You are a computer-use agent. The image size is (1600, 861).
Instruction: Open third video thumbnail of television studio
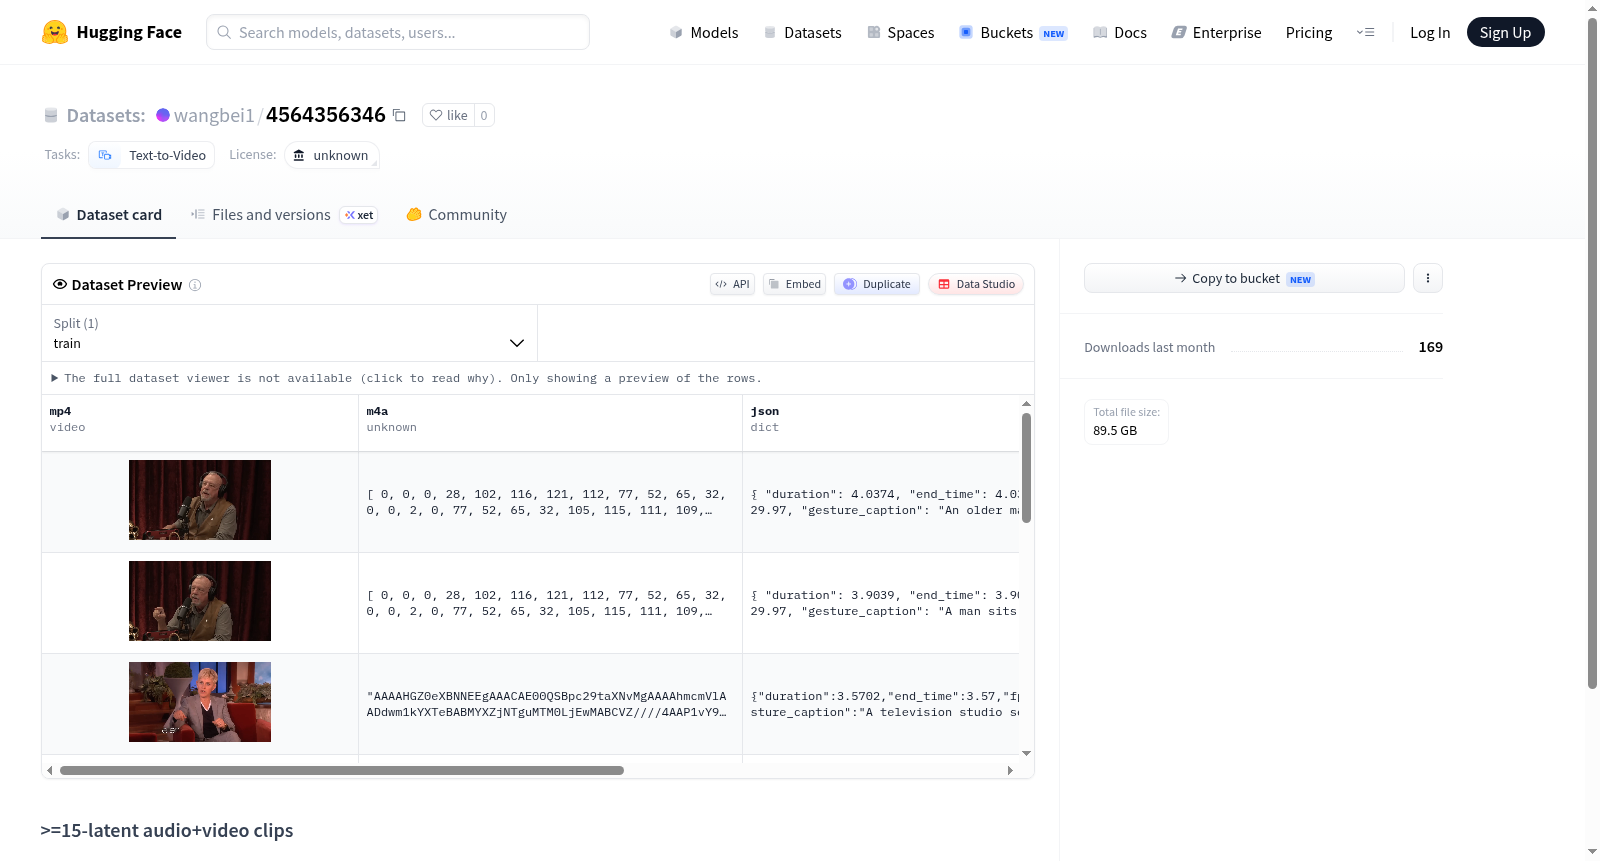point(200,702)
